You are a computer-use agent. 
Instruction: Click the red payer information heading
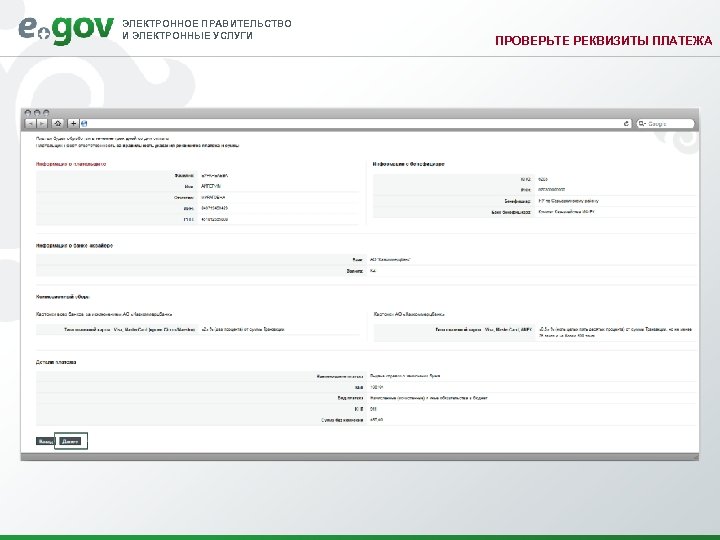pos(71,164)
